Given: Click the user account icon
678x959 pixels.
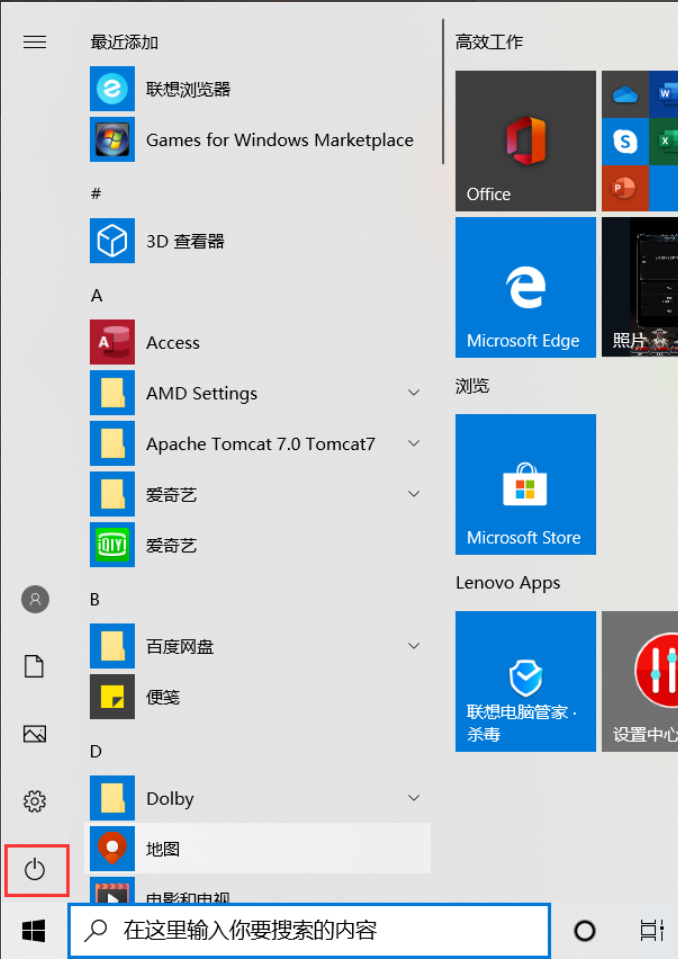Looking at the screenshot, I should pyautogui.click(x=35, y=599).
